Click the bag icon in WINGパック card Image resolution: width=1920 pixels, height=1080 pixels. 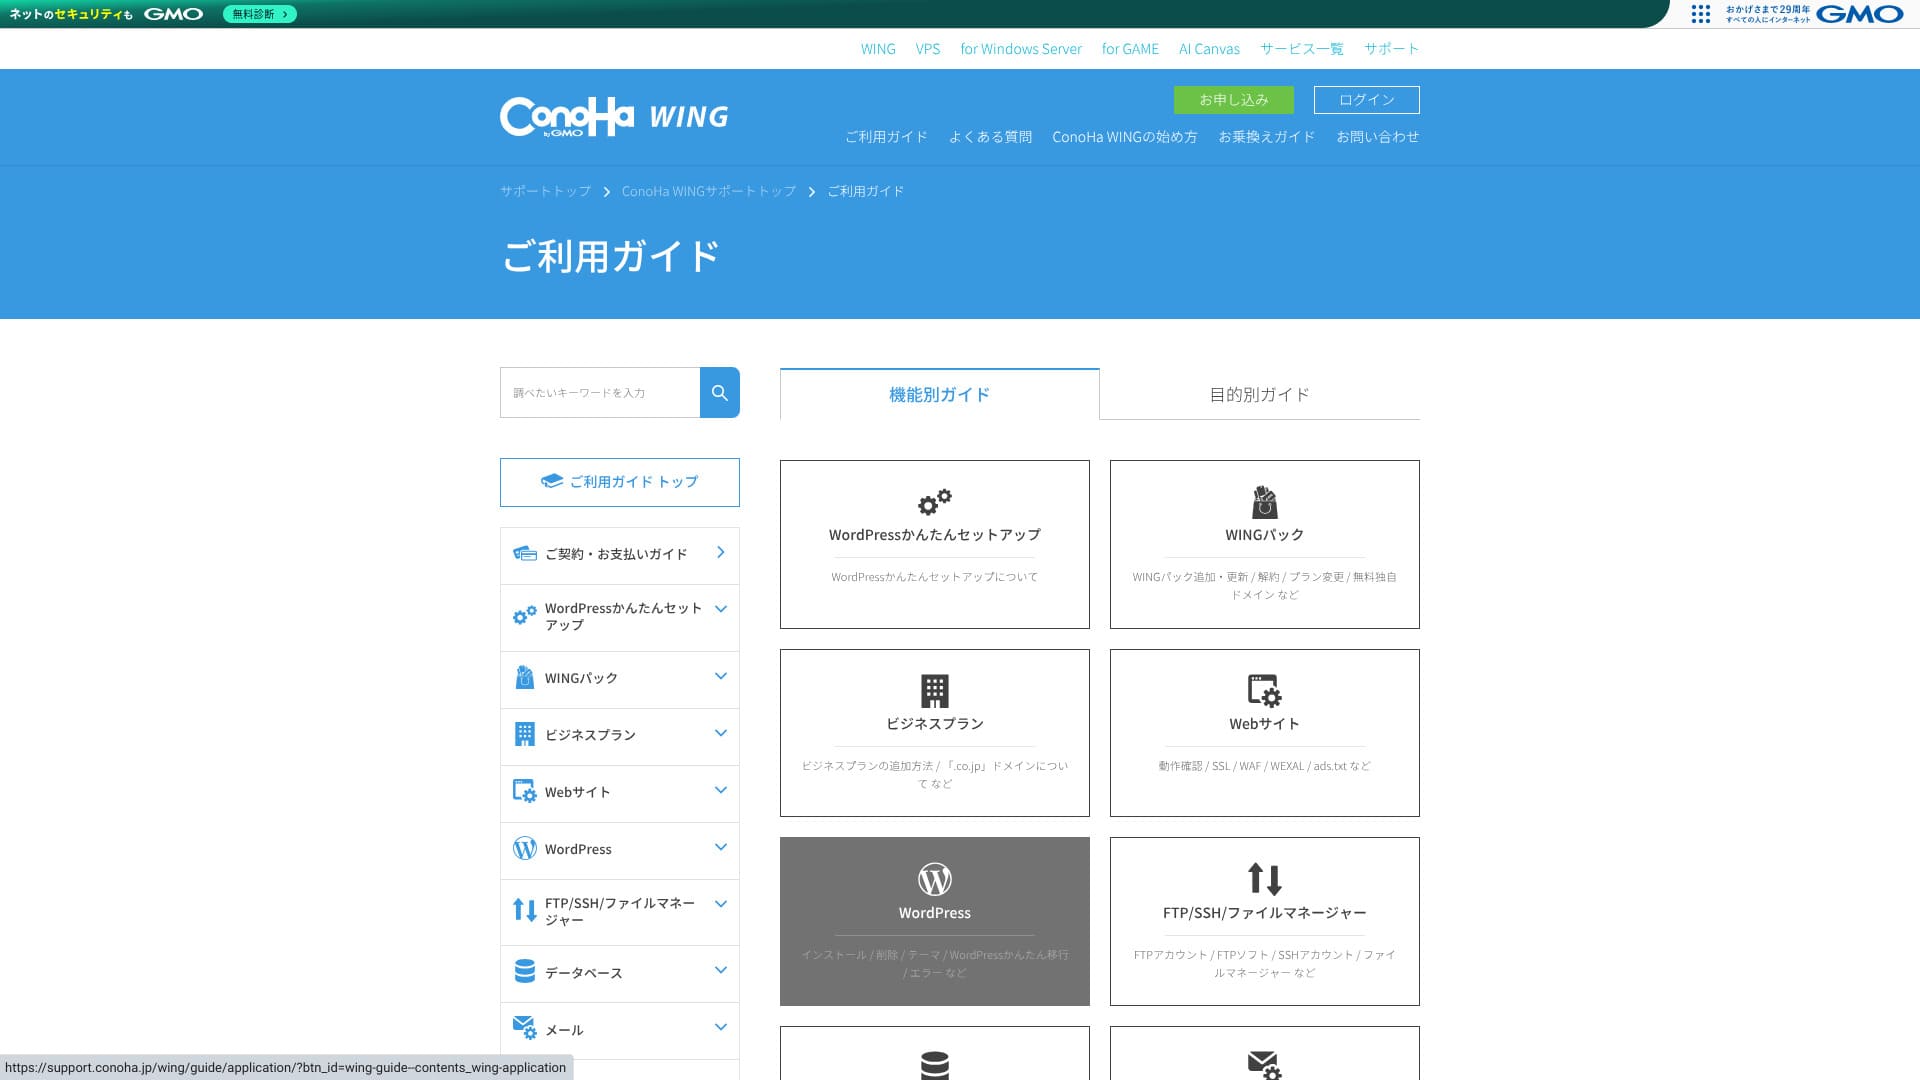[x=1264, y=501]
